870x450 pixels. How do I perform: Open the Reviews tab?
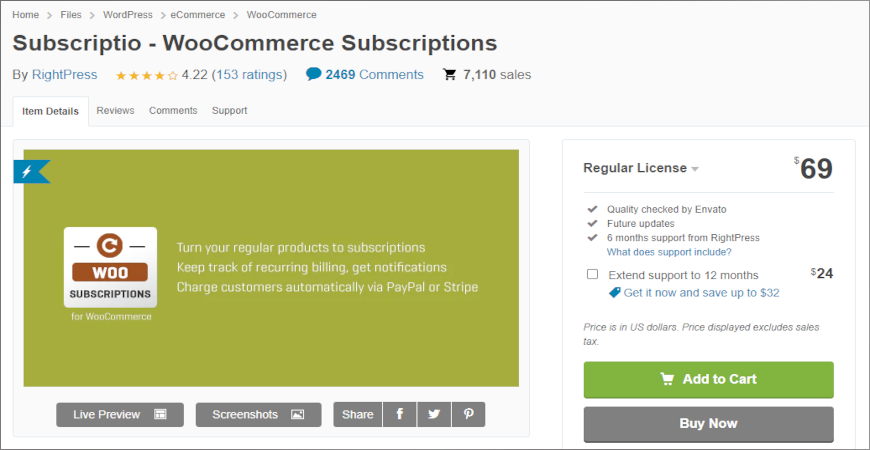(115, 111)
